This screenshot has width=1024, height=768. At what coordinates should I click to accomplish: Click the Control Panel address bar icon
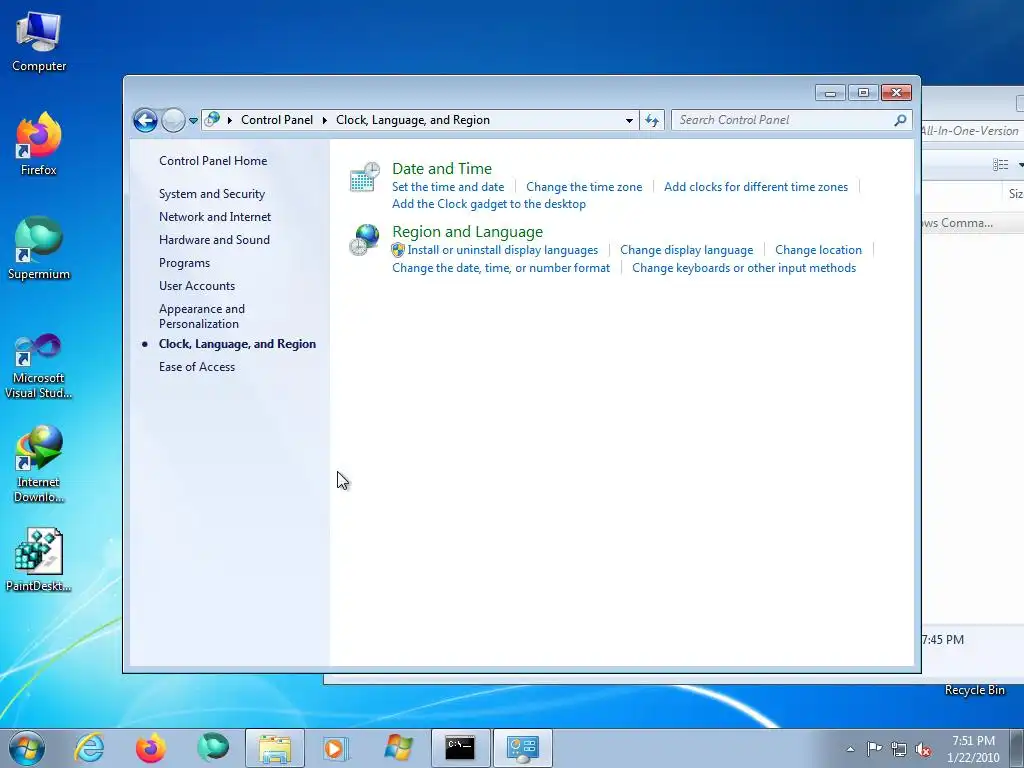[212, 120]
